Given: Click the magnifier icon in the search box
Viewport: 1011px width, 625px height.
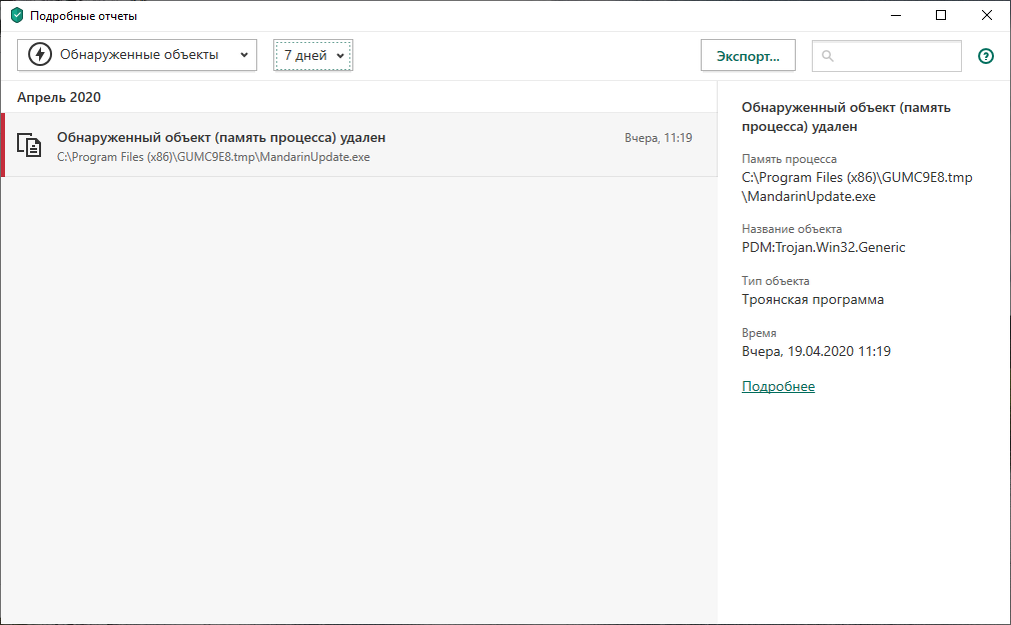Looking at the screenshot, I should pos(828,56).
